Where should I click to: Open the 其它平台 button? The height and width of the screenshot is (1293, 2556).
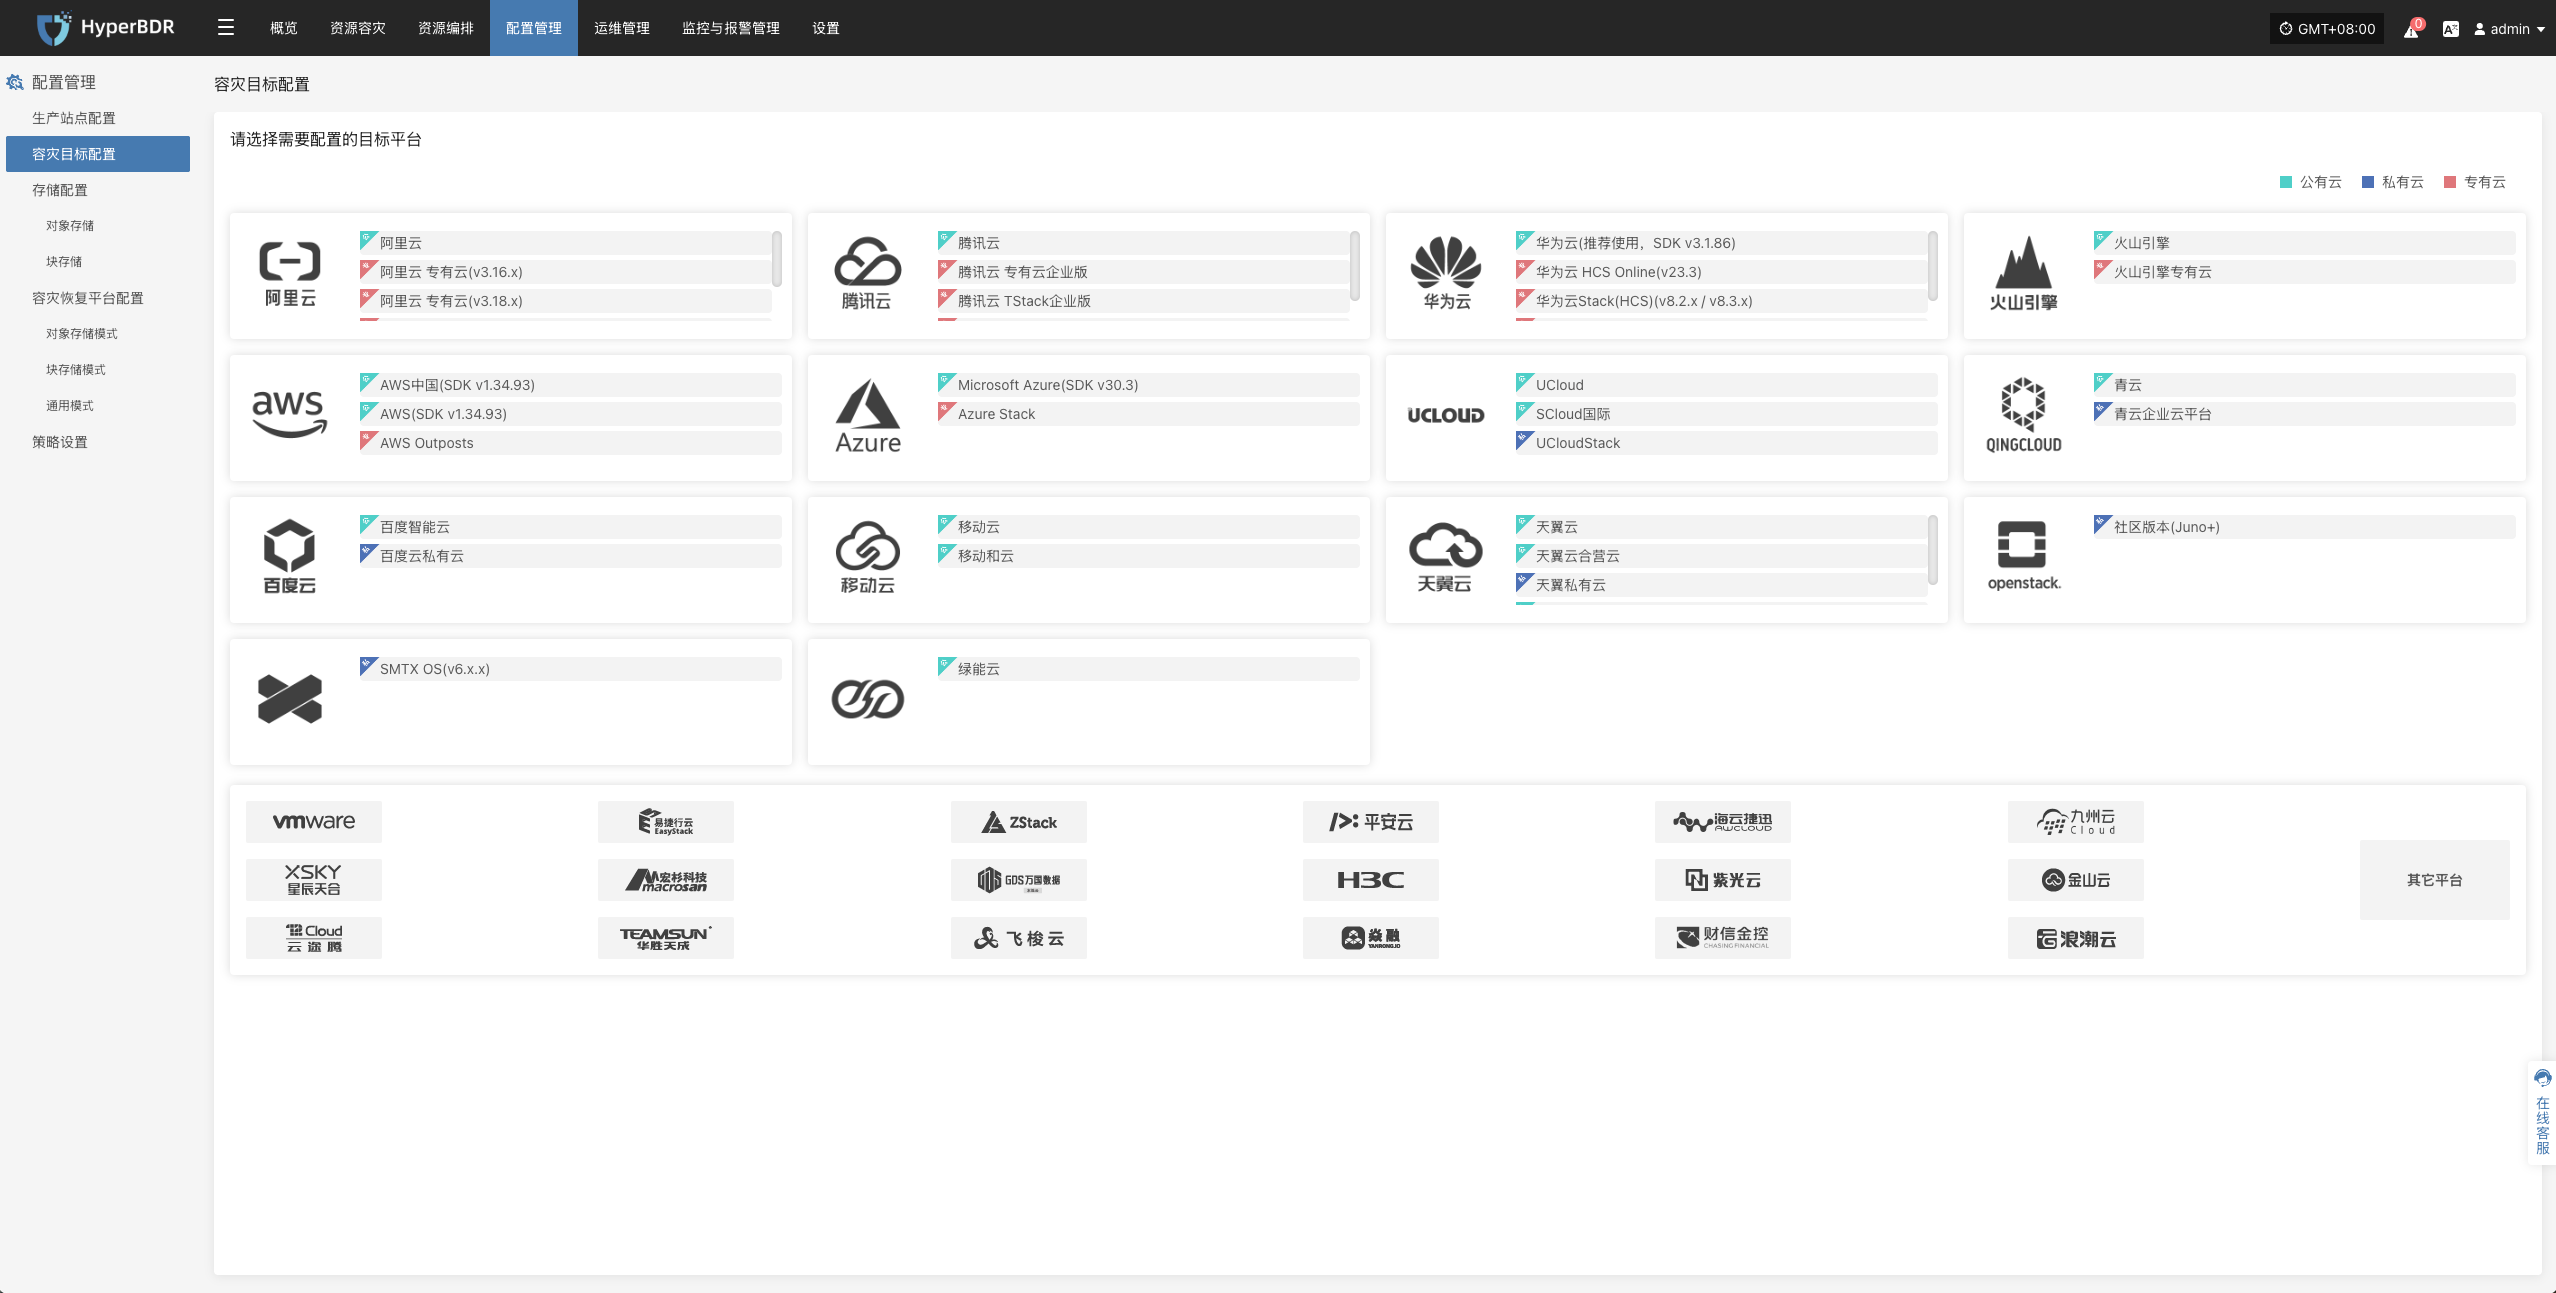point(2434,880)
